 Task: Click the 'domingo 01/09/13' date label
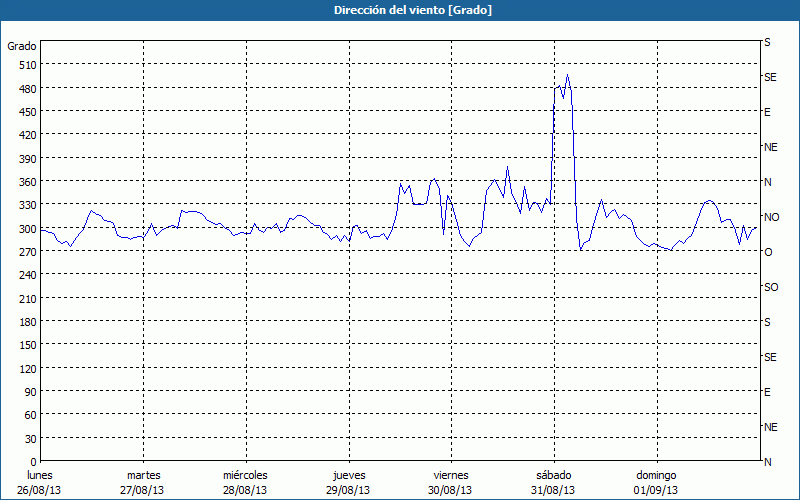[x=655, y=482]
